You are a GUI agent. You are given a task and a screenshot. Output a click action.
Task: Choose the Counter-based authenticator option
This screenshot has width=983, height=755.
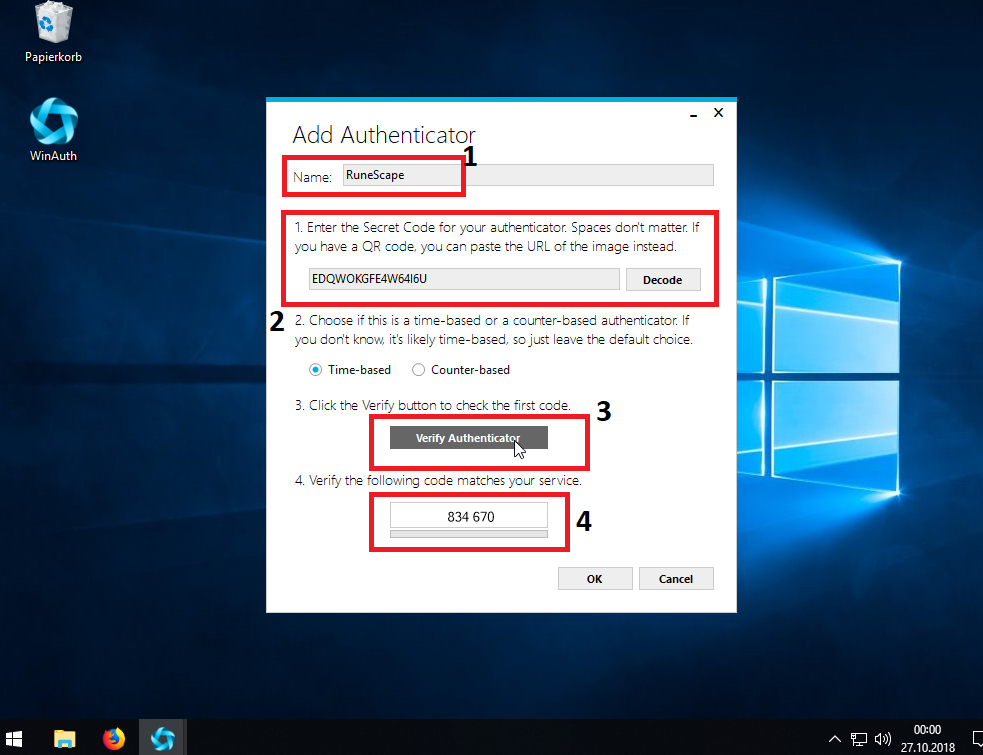pyautogui.click(x=419, y=370)
